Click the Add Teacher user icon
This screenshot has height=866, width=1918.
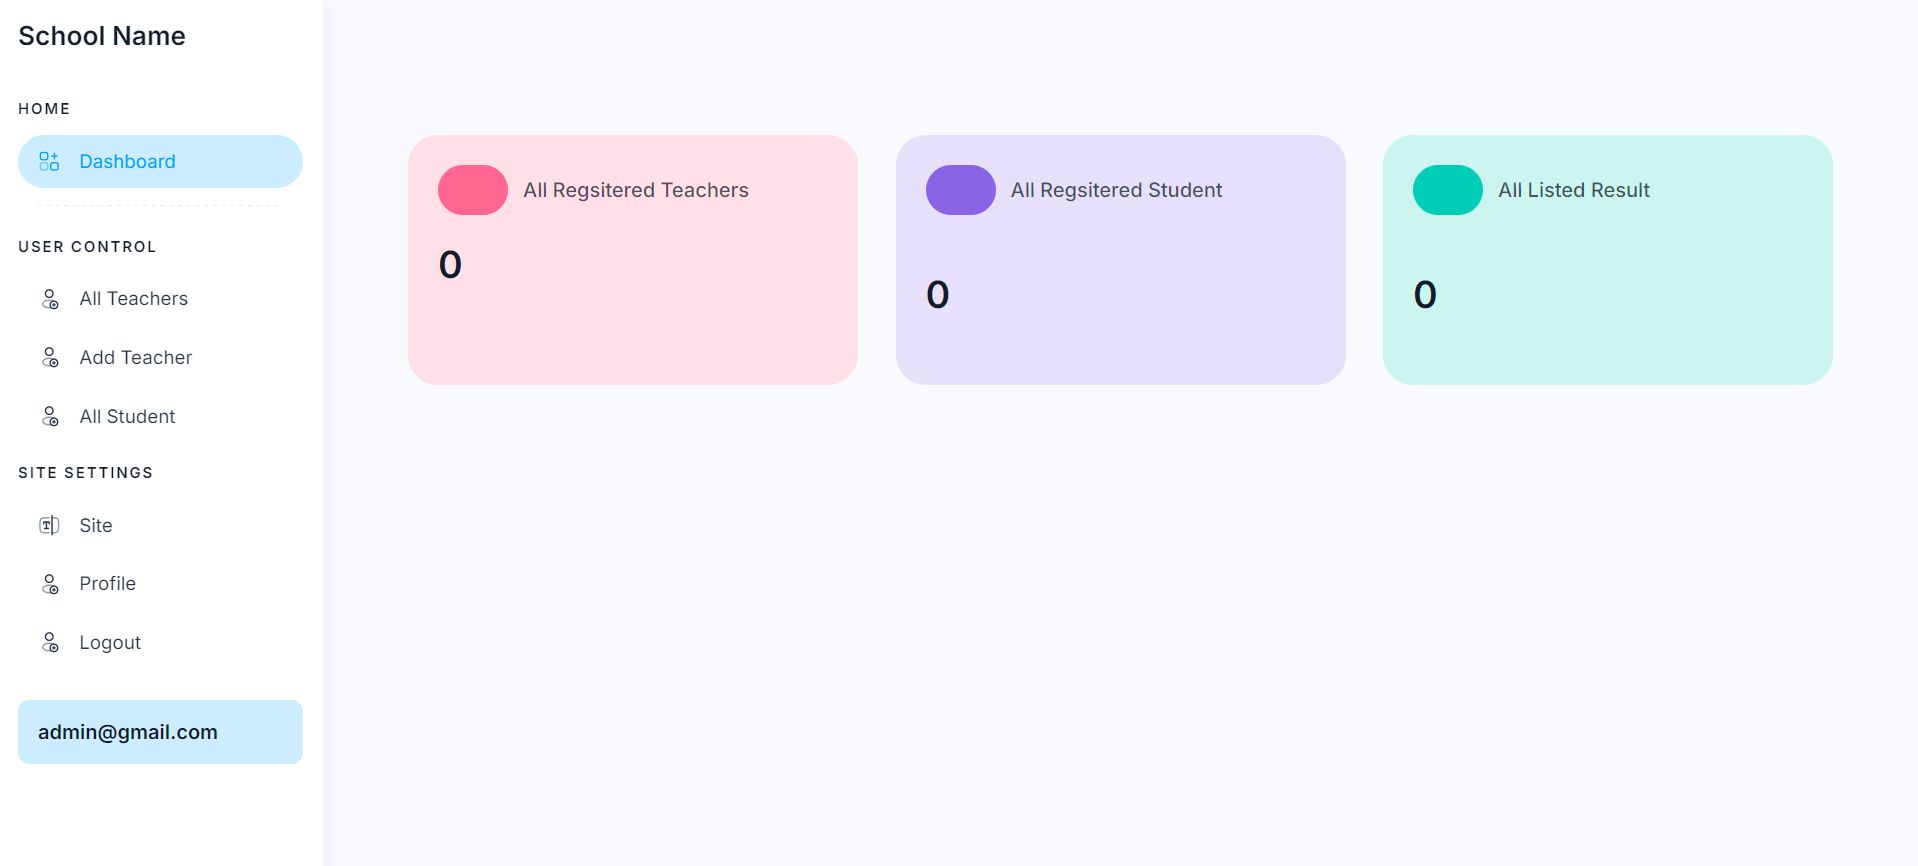pyautogui.click(x=50, y=358)
